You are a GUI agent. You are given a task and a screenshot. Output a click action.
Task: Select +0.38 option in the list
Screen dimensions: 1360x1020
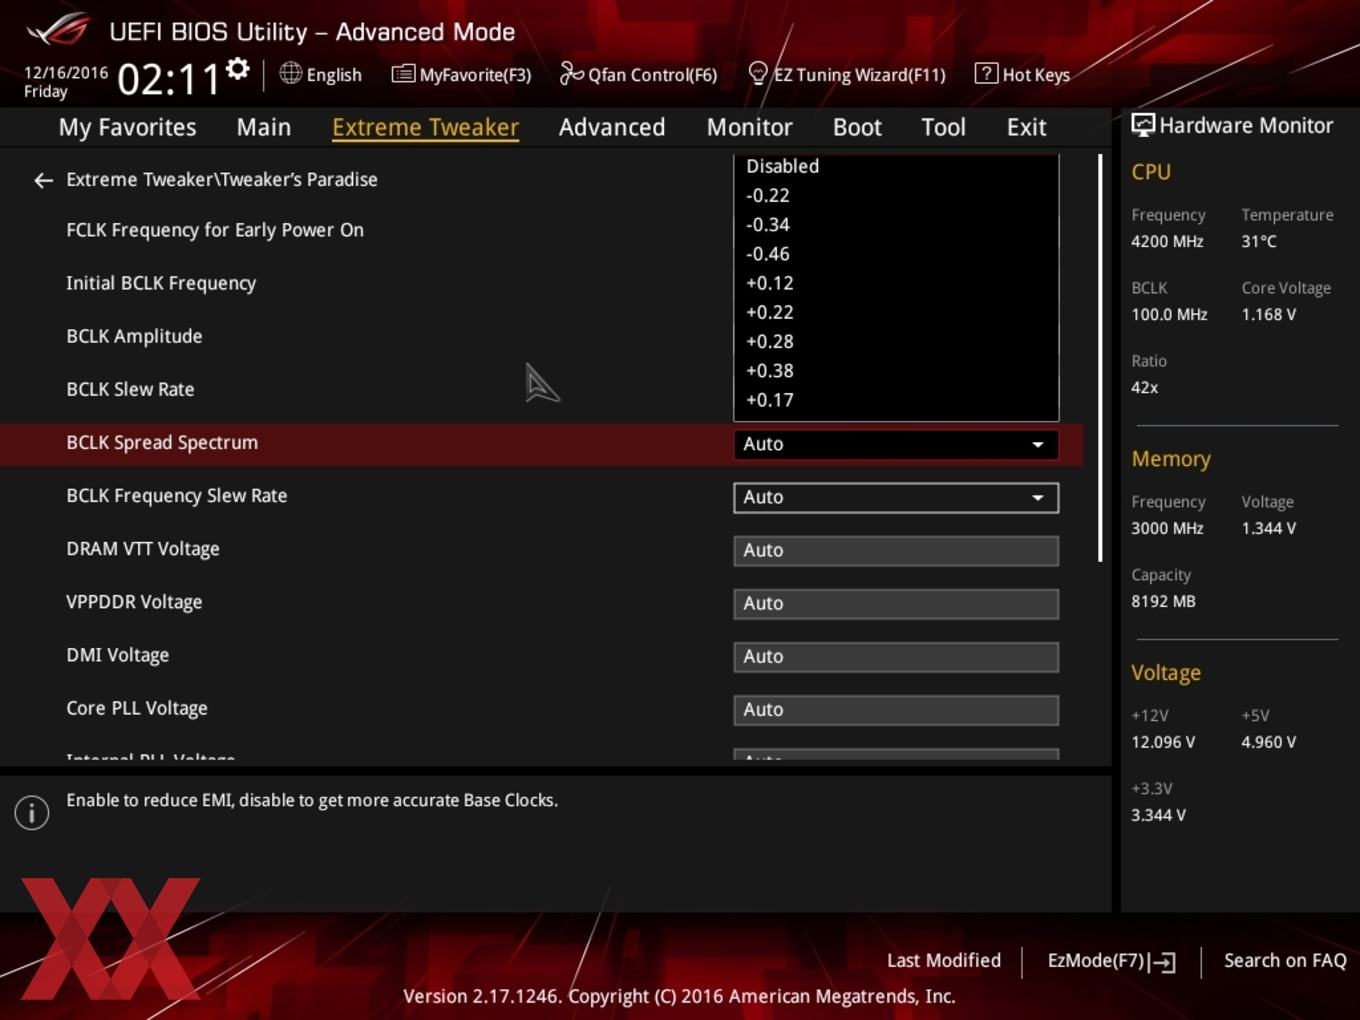point(896,370)
